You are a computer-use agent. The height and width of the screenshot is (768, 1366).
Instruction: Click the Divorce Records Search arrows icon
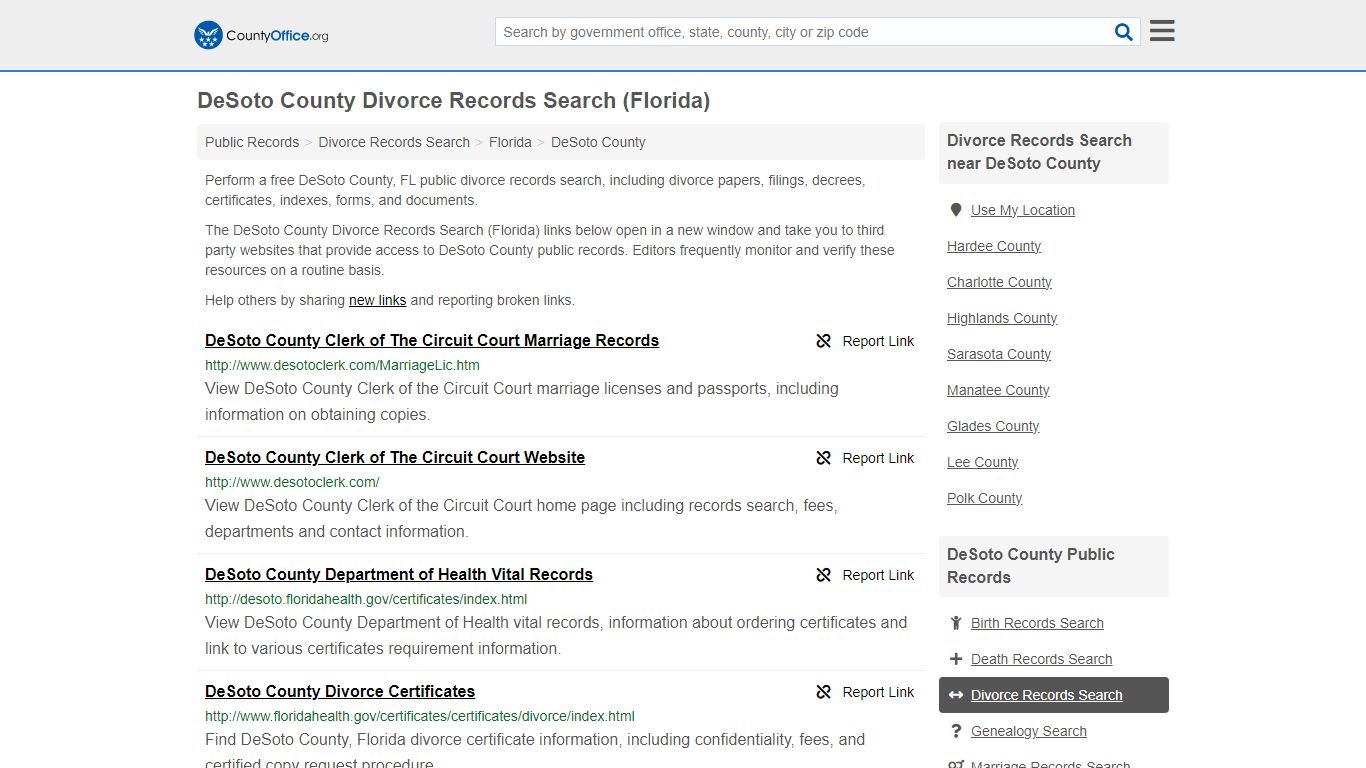click(x=956, y=695)
